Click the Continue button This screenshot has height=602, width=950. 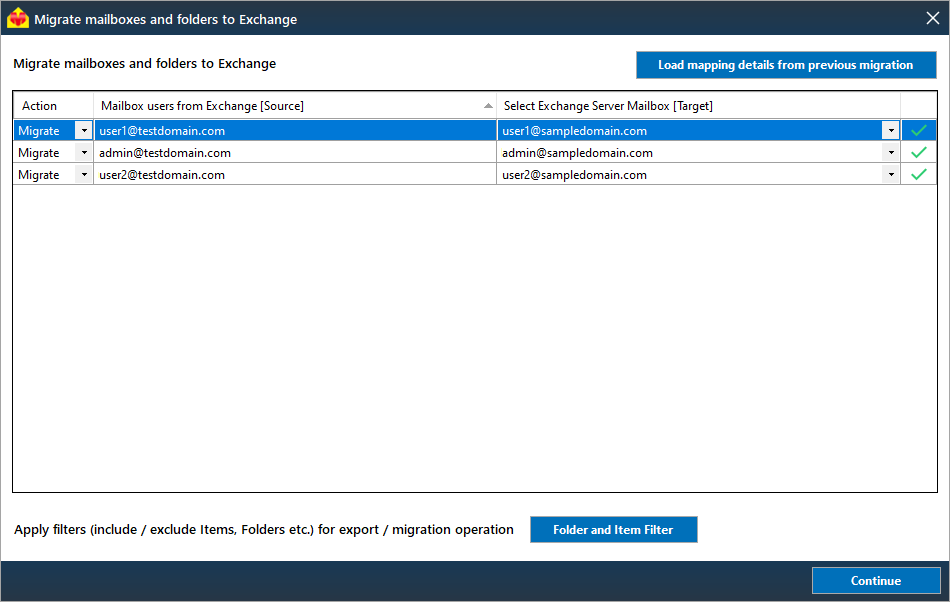(875, 580)
